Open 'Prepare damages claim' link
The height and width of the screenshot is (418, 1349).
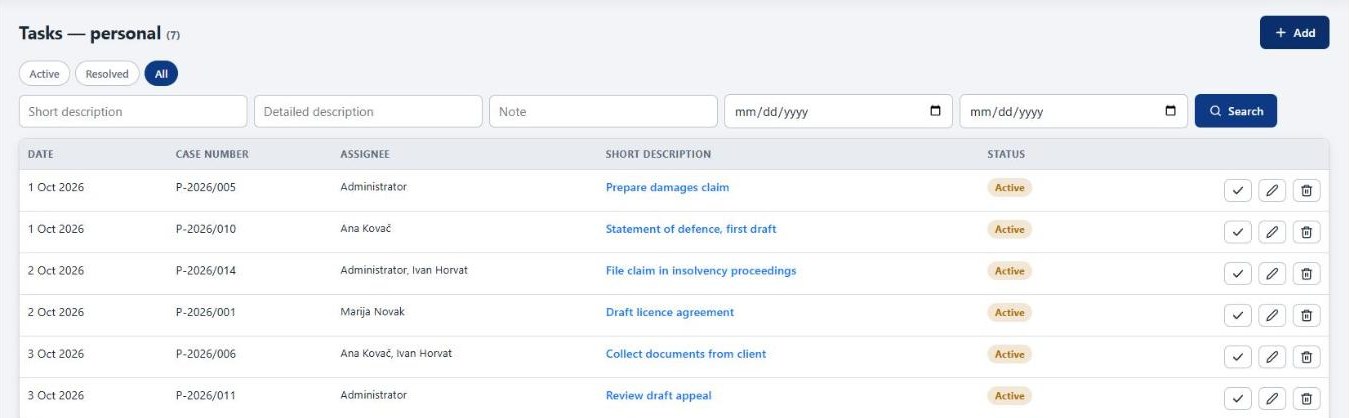click(667, 187)
